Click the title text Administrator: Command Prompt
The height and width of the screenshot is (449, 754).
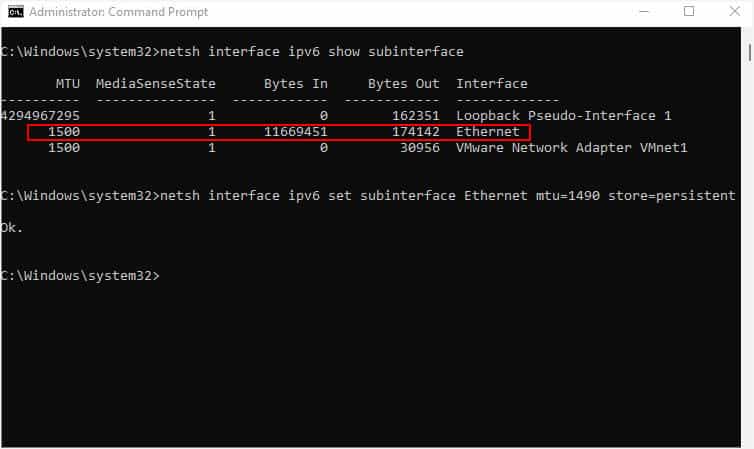tap(118, 12)
